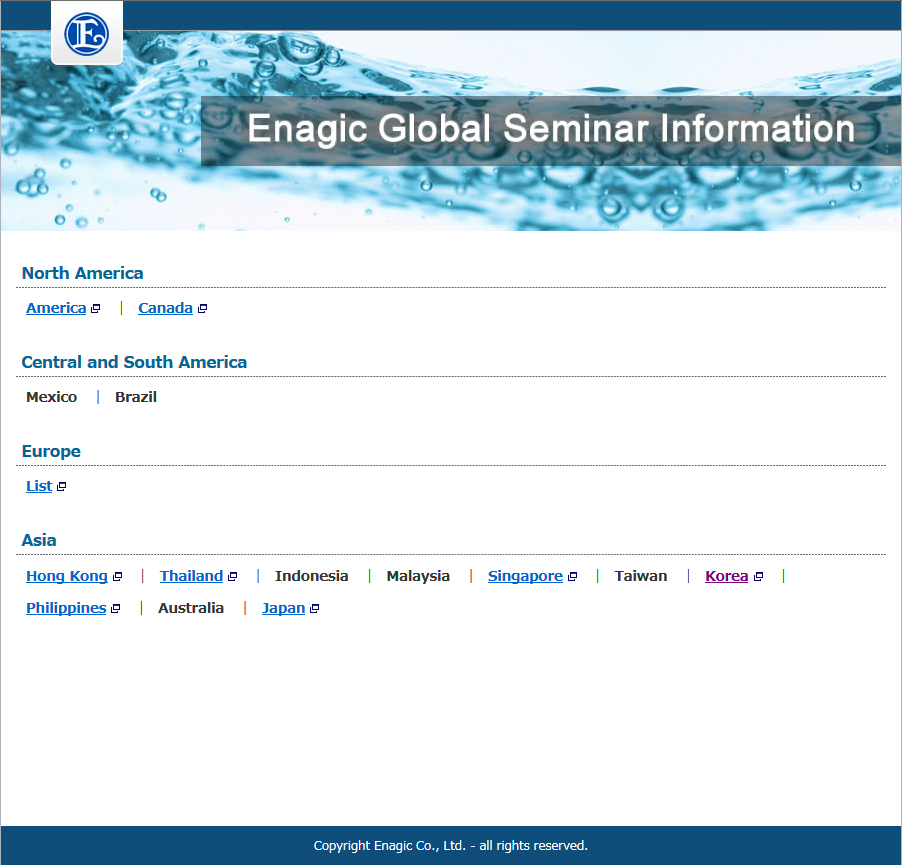The height and width of the screenshot is (865, 902).
Task: Click external-link icon beside Philippines
Action: pyautogui.click(x=115, y=608)
